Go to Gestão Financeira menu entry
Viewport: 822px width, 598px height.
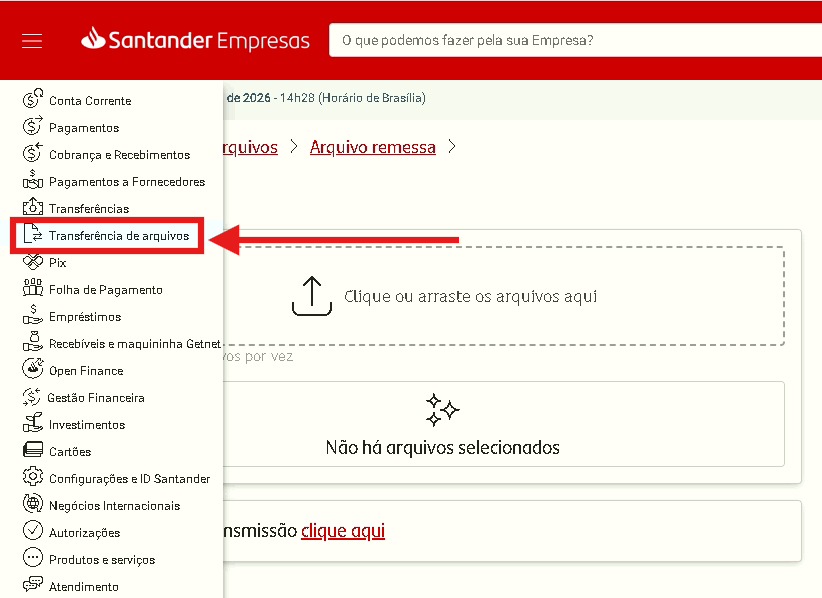click(x=96, y=398)
